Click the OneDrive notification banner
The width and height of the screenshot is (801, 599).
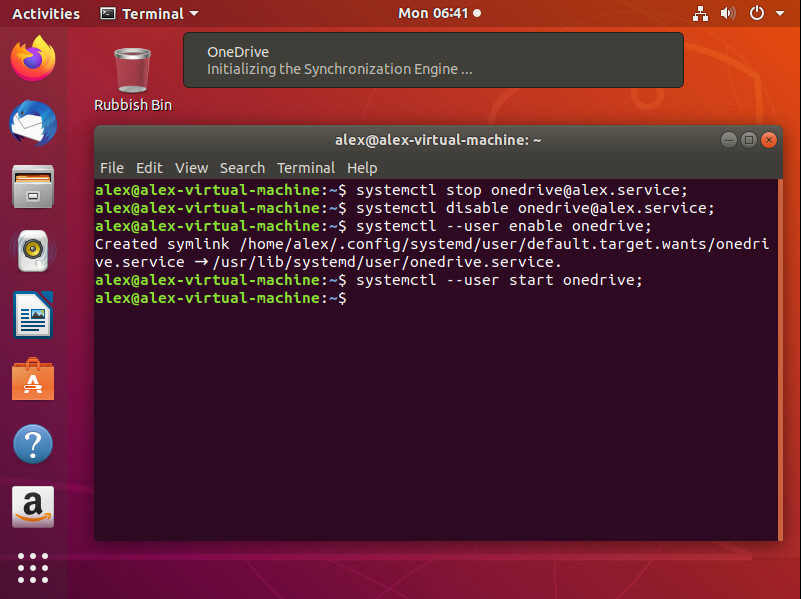433,60
